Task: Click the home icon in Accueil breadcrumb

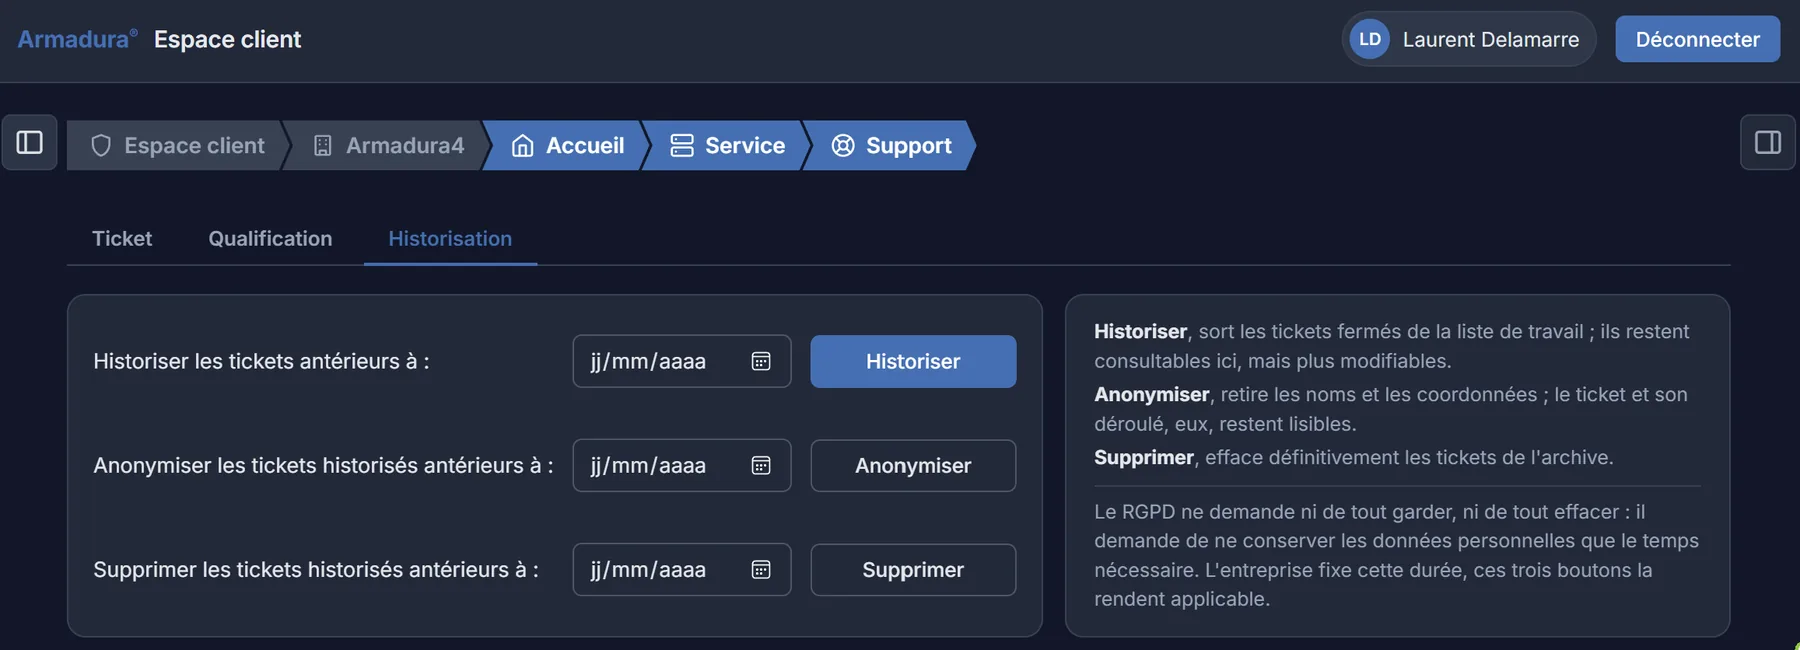Action: point(522,146)
